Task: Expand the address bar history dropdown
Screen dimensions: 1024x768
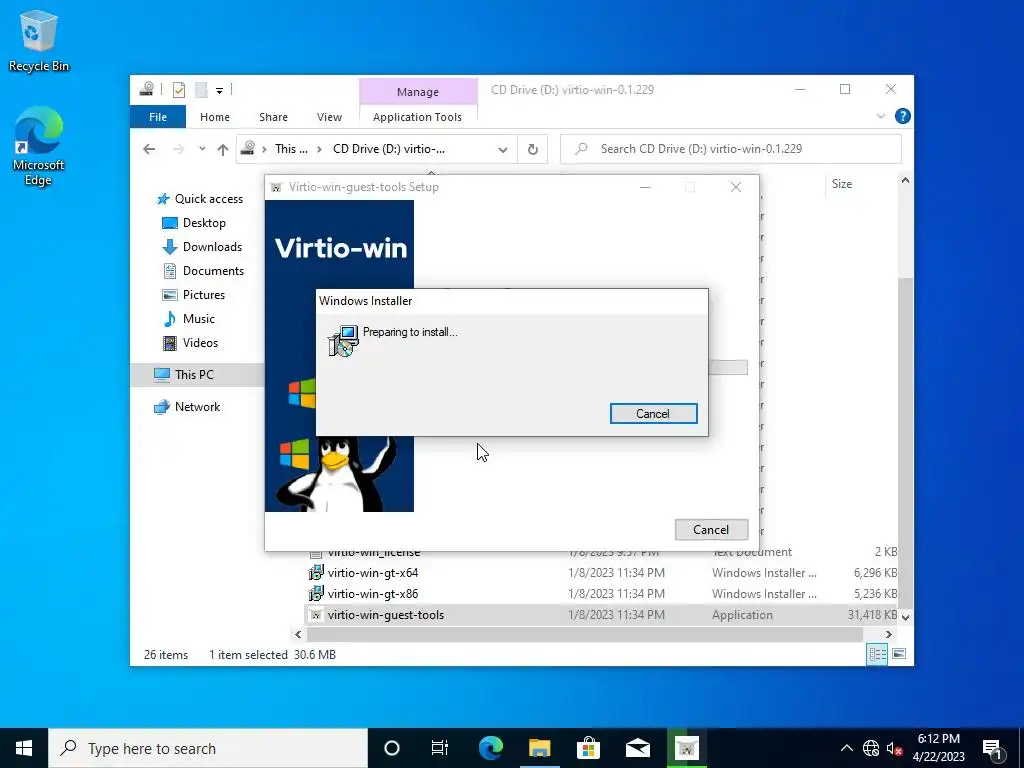Action: point(502,150)
